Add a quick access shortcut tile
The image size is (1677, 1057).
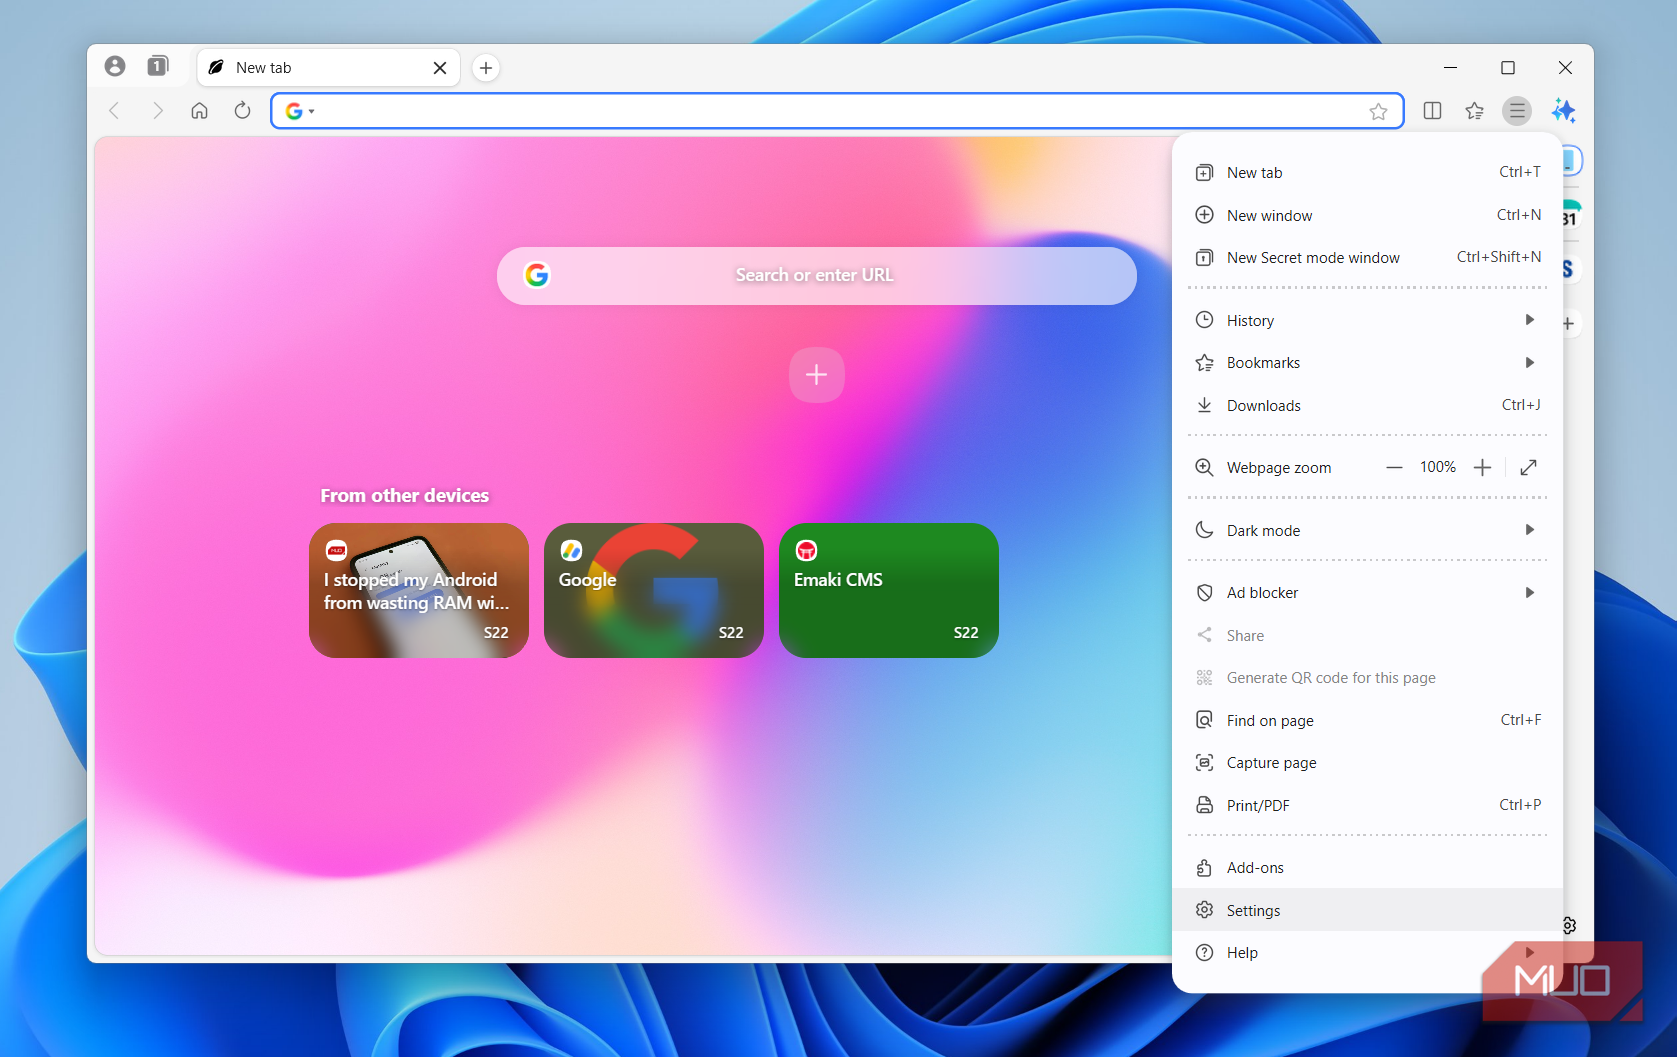[x=817, y=375]
